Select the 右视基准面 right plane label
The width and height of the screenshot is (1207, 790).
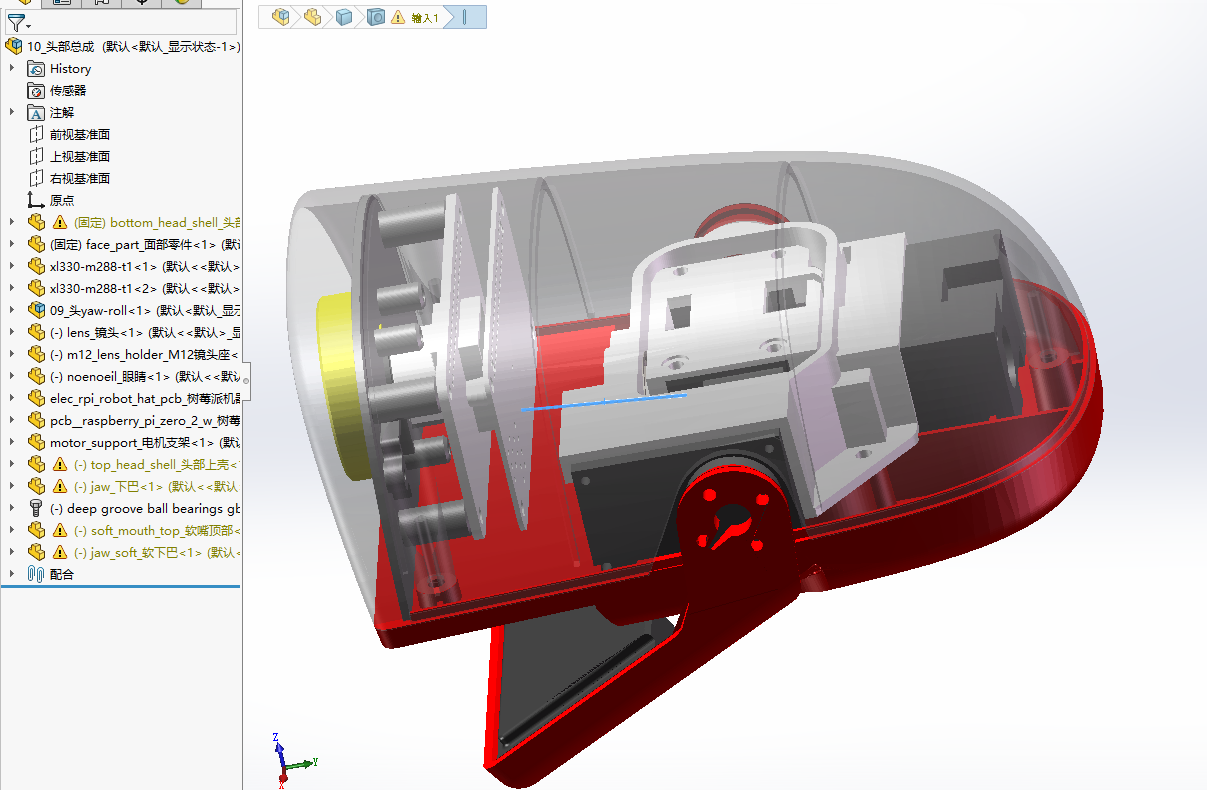click(80, 178)
